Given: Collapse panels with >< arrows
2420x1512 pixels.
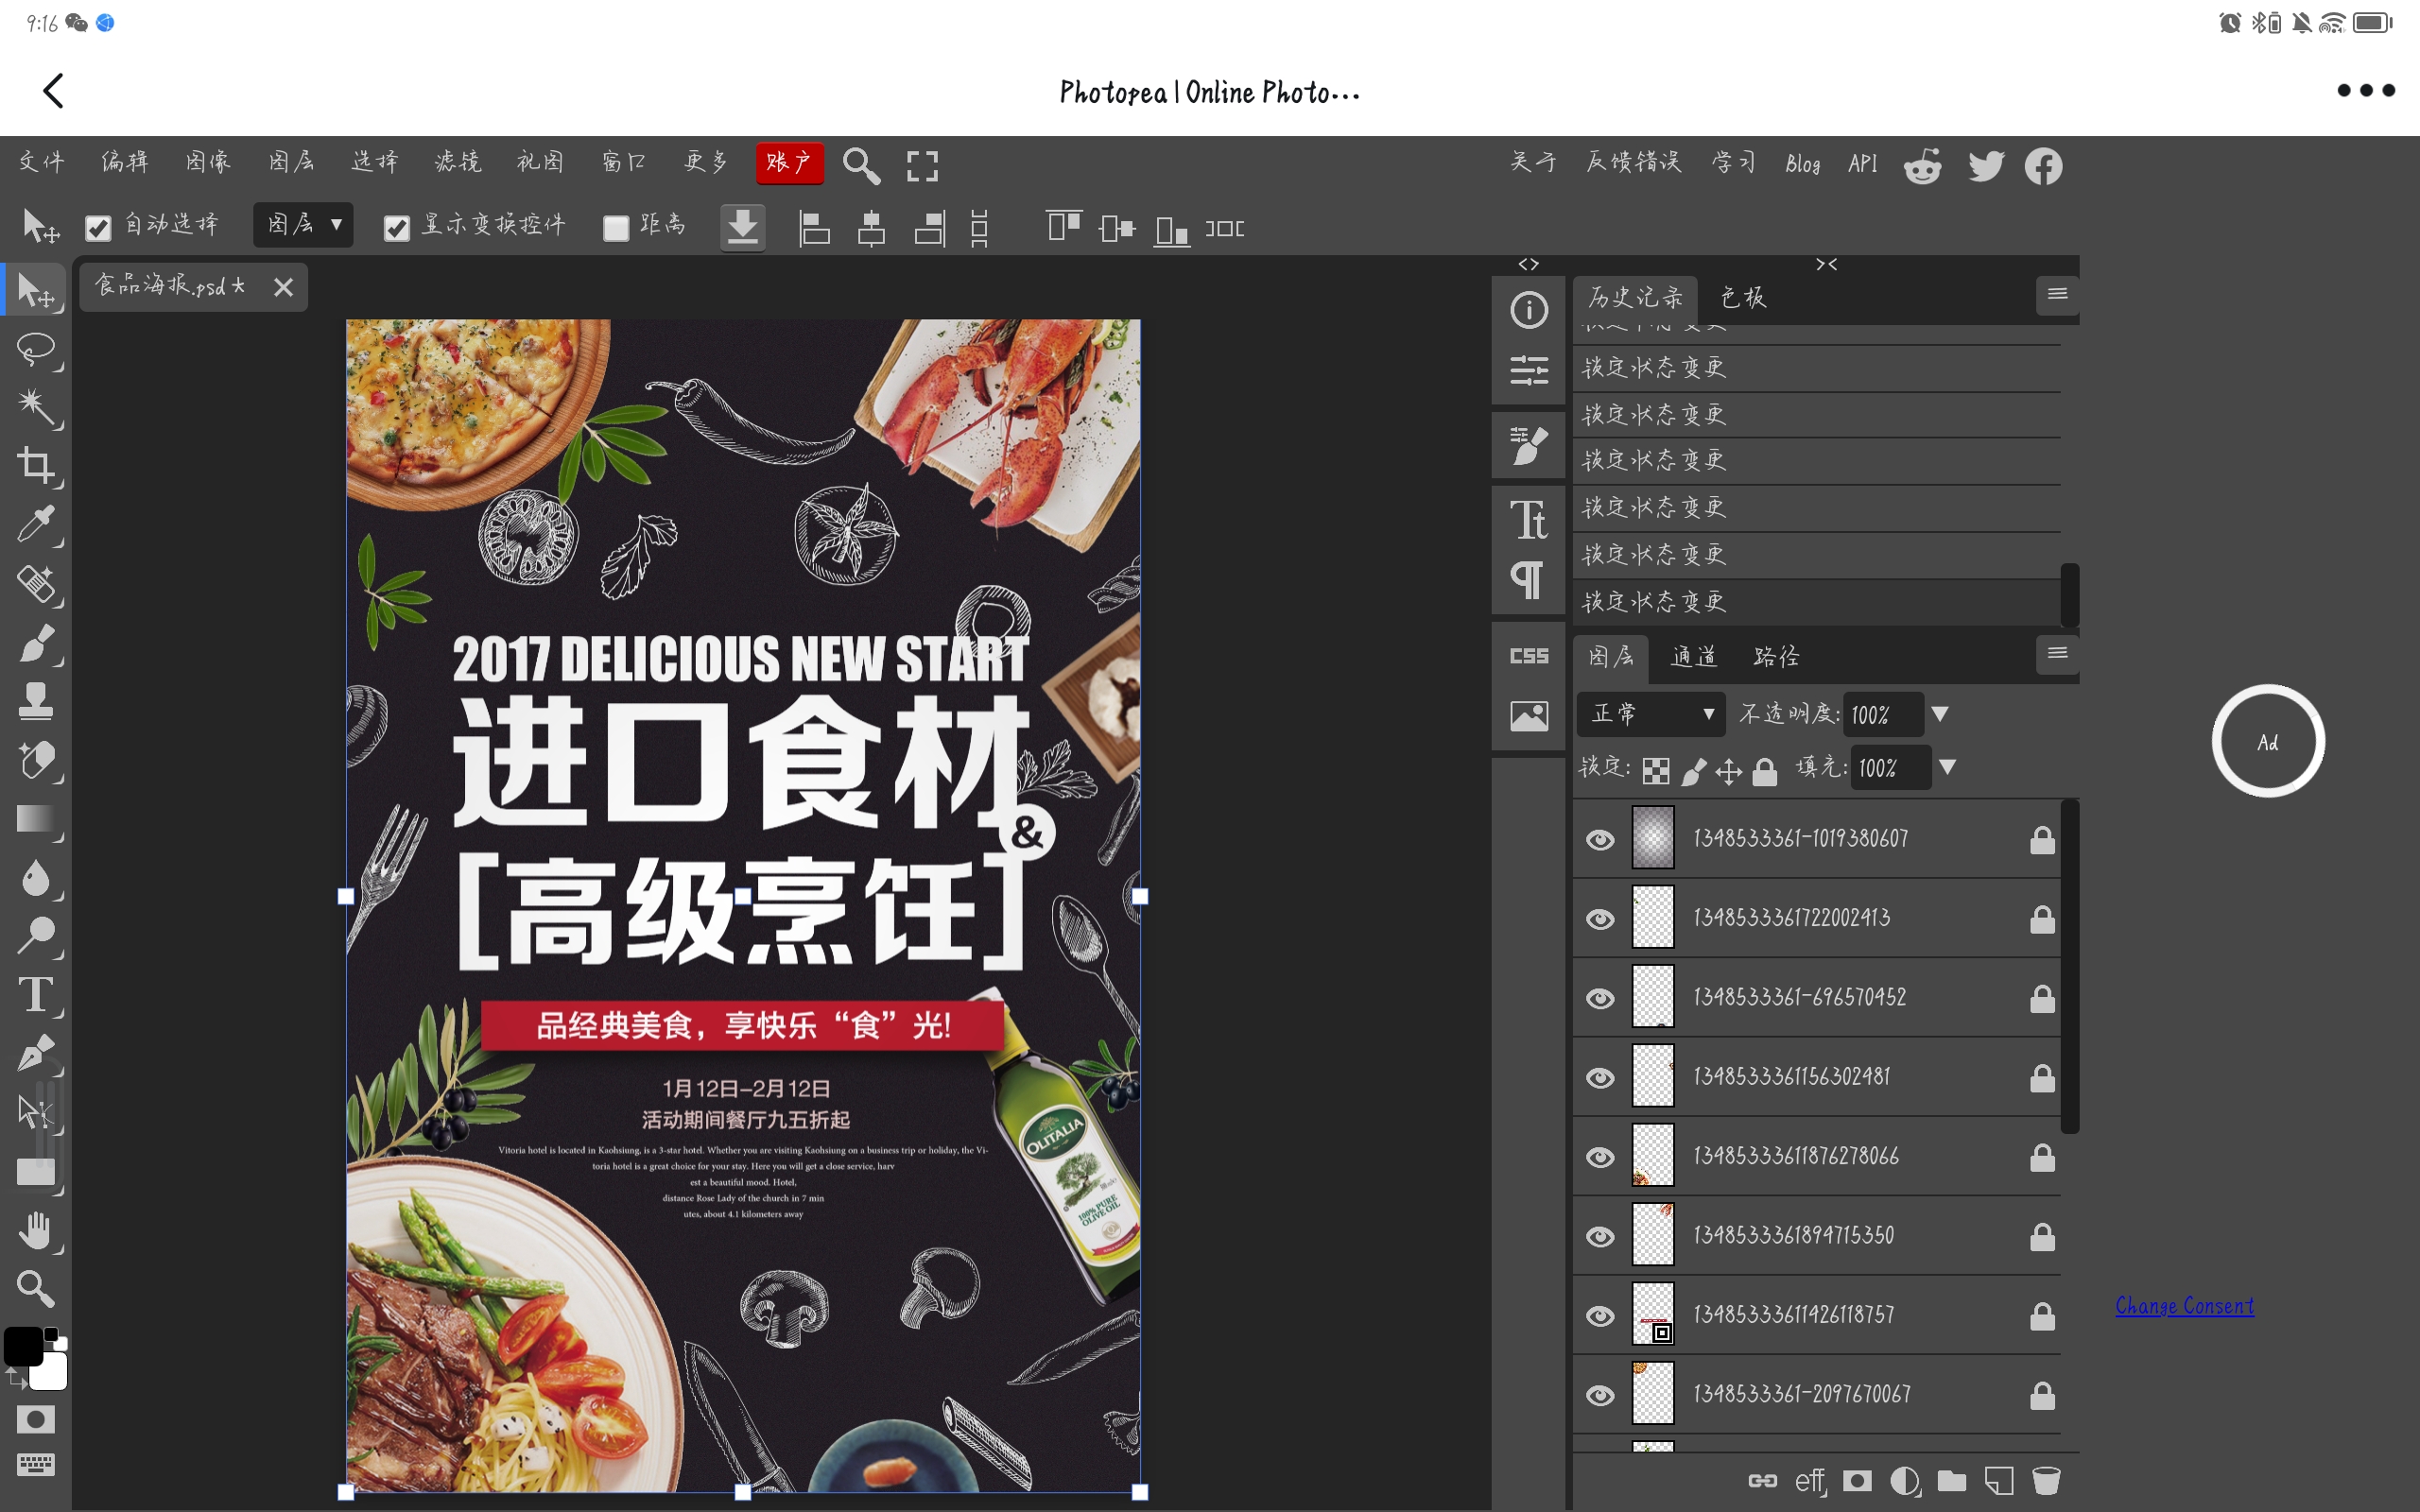Looking at the screenshot, I should 1827,264.
